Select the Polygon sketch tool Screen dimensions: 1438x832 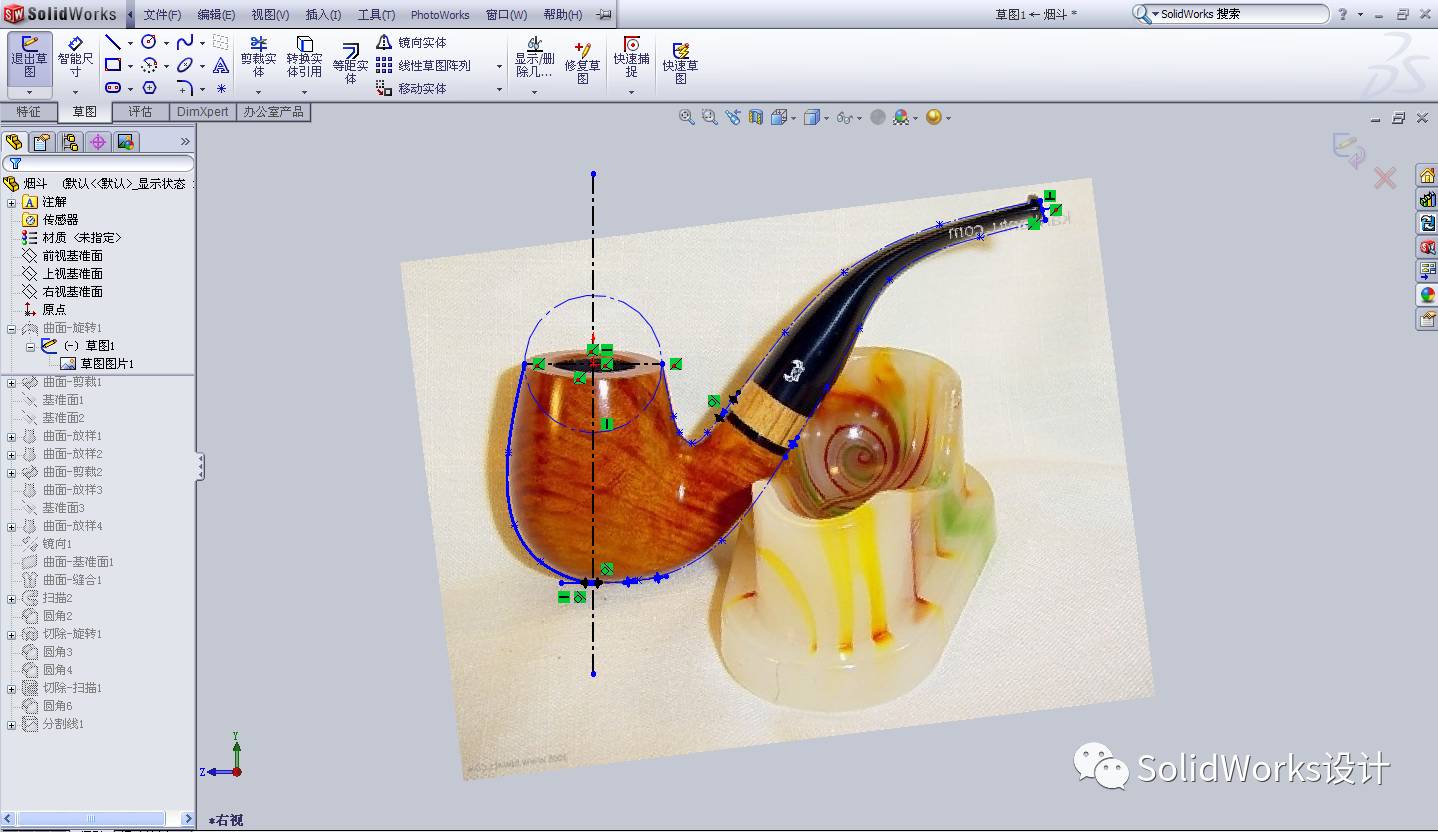click(149, 88)
